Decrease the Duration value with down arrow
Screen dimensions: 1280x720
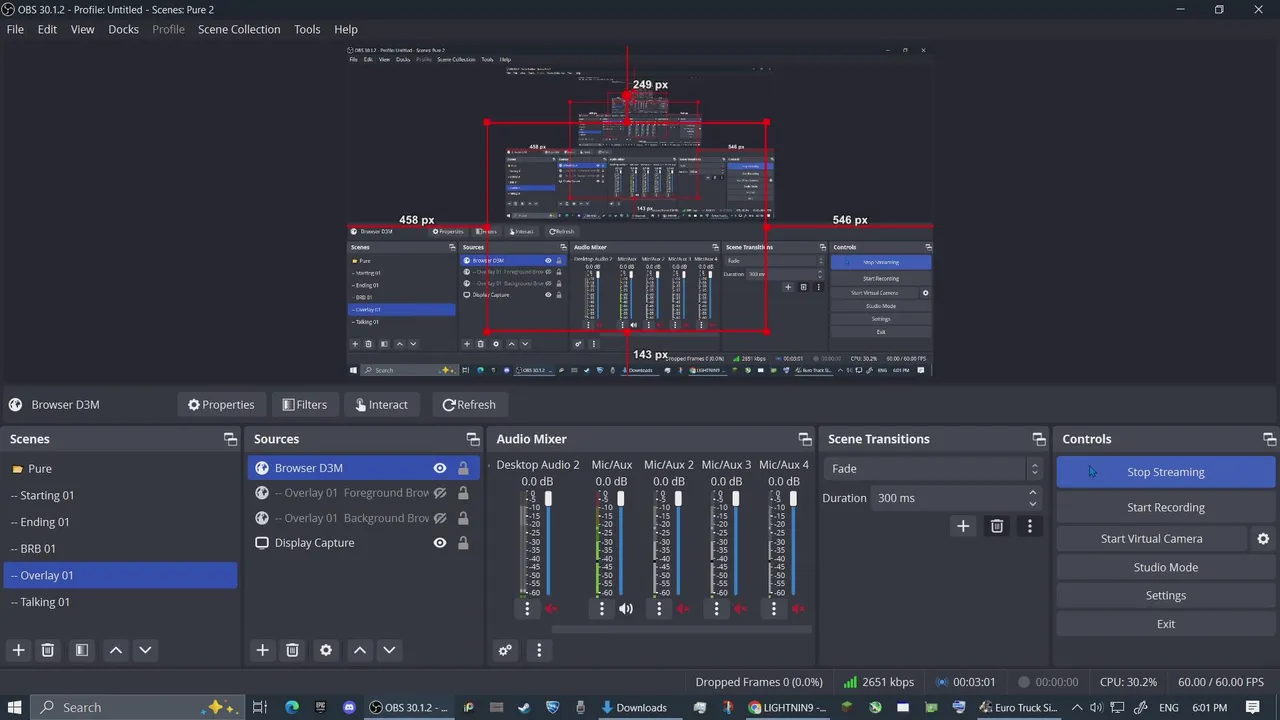coord(1033,503)
